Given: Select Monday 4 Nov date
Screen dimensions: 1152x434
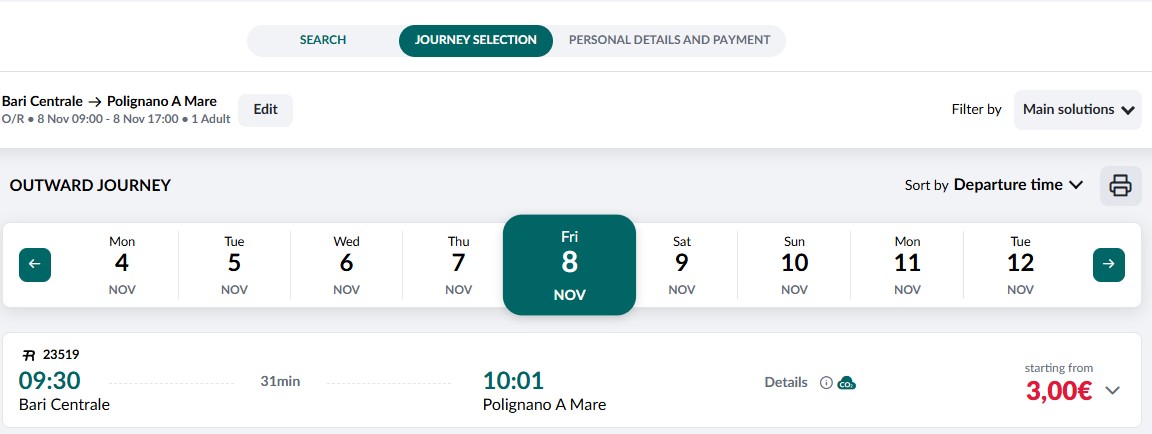Looking at the screenshot, I should point(122,264).
